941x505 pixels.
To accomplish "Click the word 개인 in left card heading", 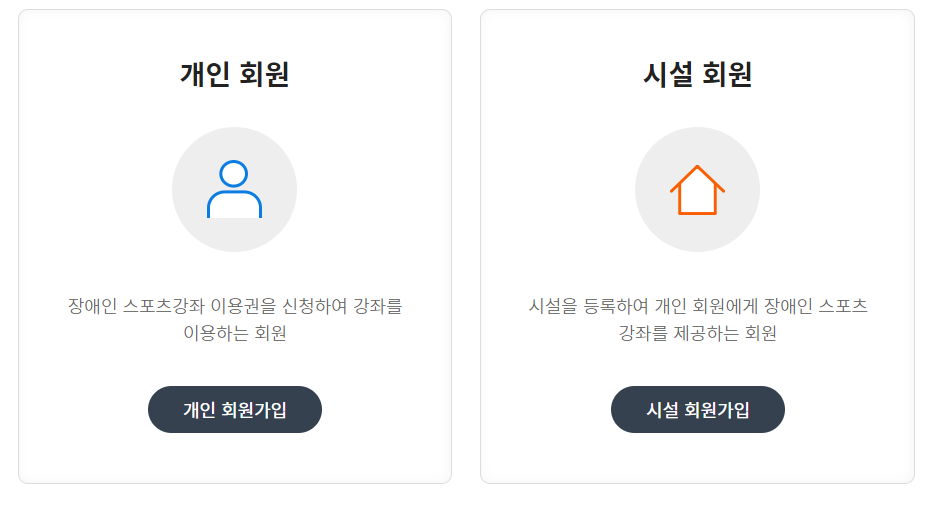I will pyautogui.click(x=205, y=74).
